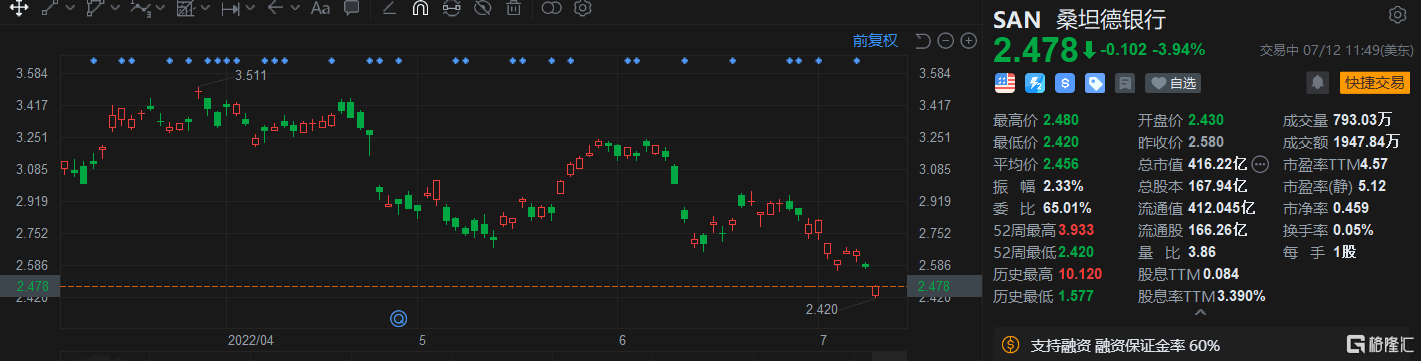
Task: Select the comment bubble note tool
Action: [x=351, y=9]
